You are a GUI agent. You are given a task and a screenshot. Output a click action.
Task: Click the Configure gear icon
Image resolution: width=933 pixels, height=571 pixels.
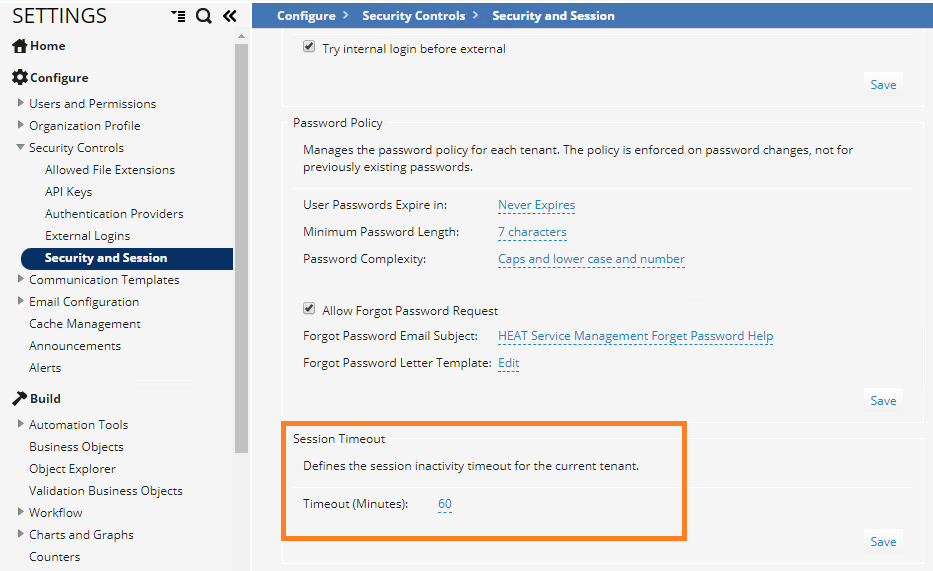point(19,77)
